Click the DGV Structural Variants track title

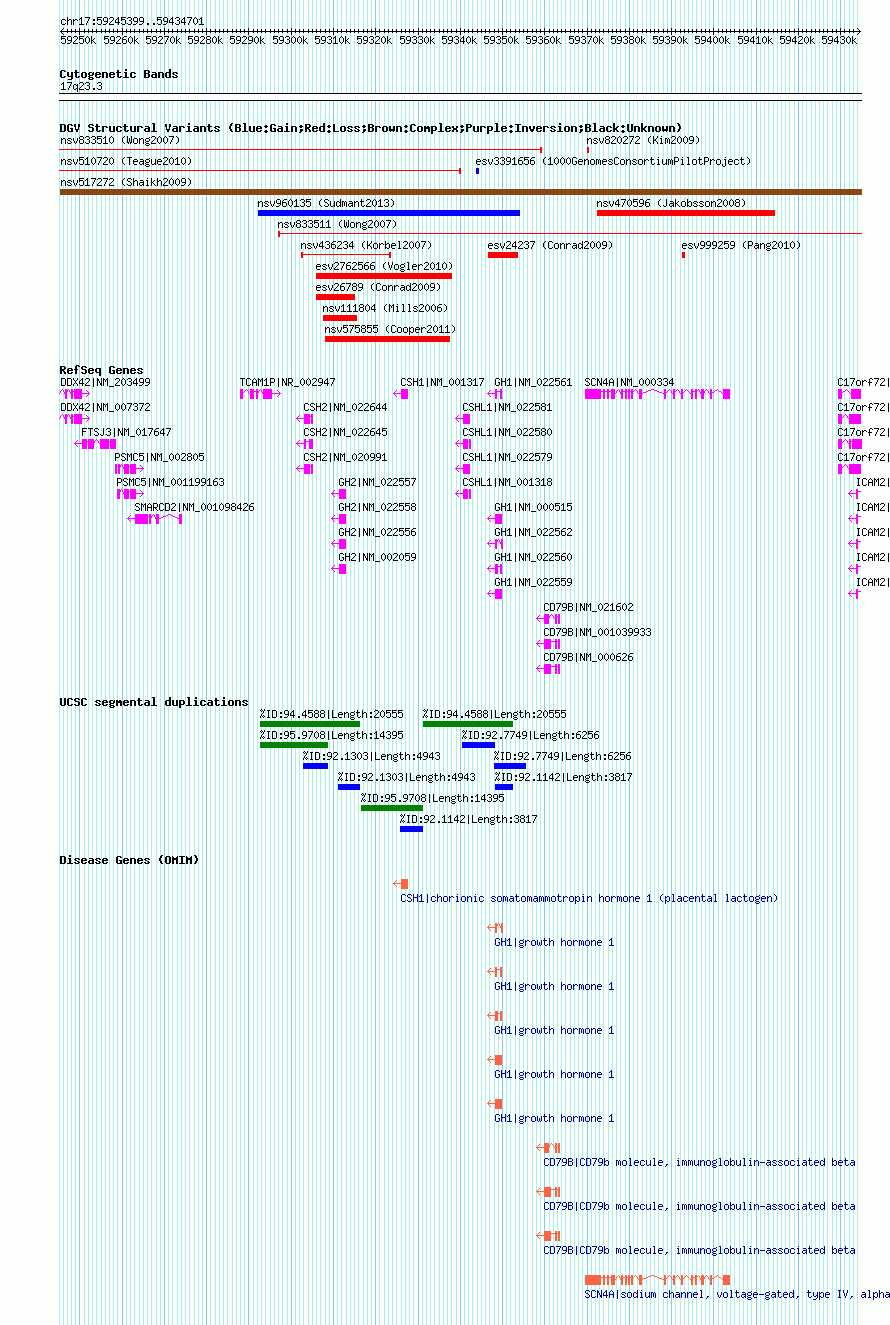pos(371,128)
